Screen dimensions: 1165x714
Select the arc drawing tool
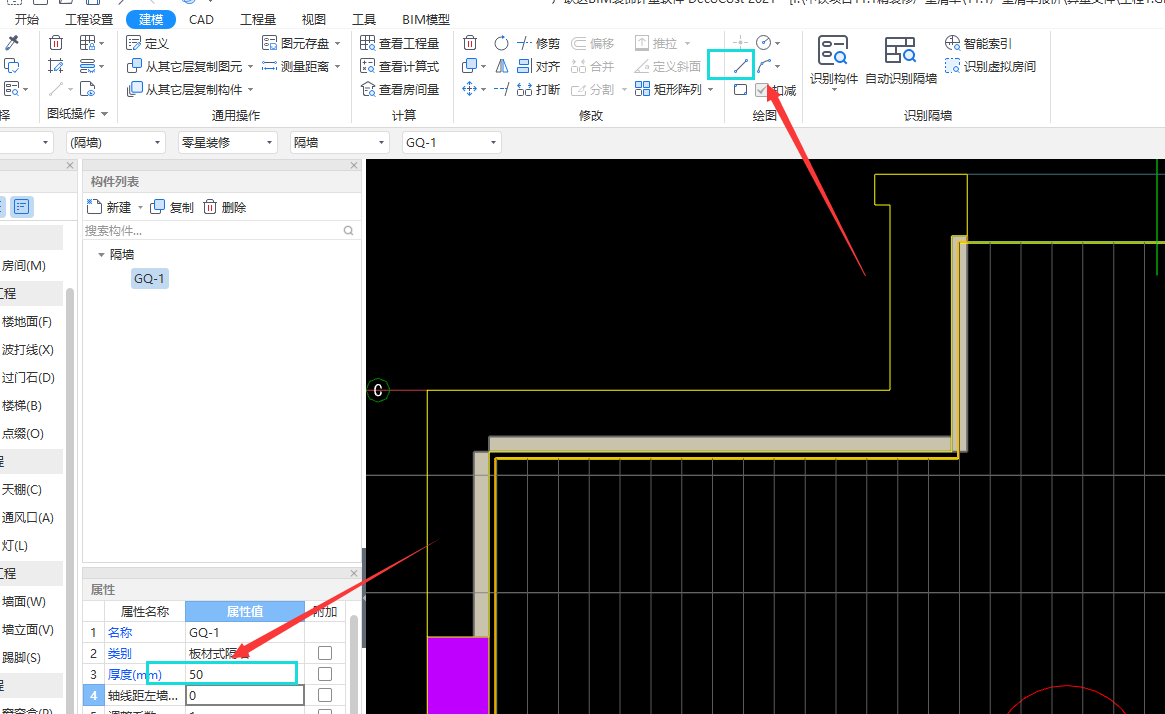pos(764,66)
